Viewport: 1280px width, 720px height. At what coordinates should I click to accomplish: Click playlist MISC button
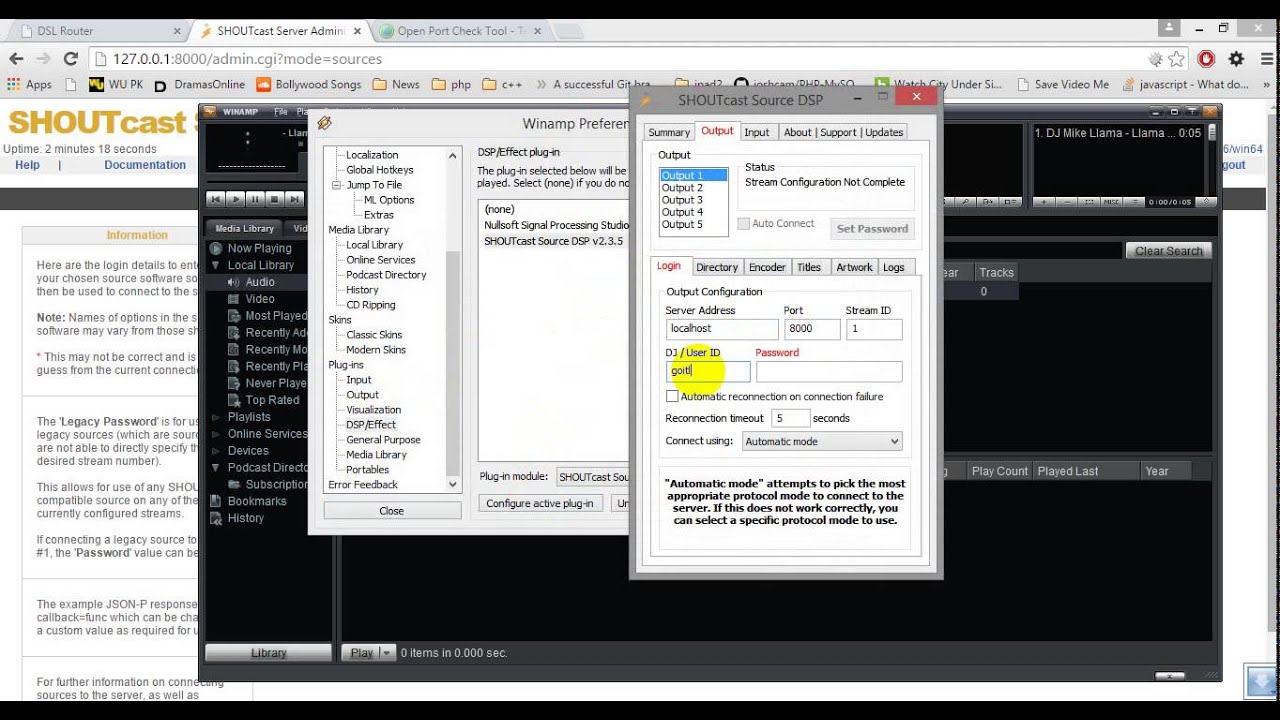[x=1112, y=202]
